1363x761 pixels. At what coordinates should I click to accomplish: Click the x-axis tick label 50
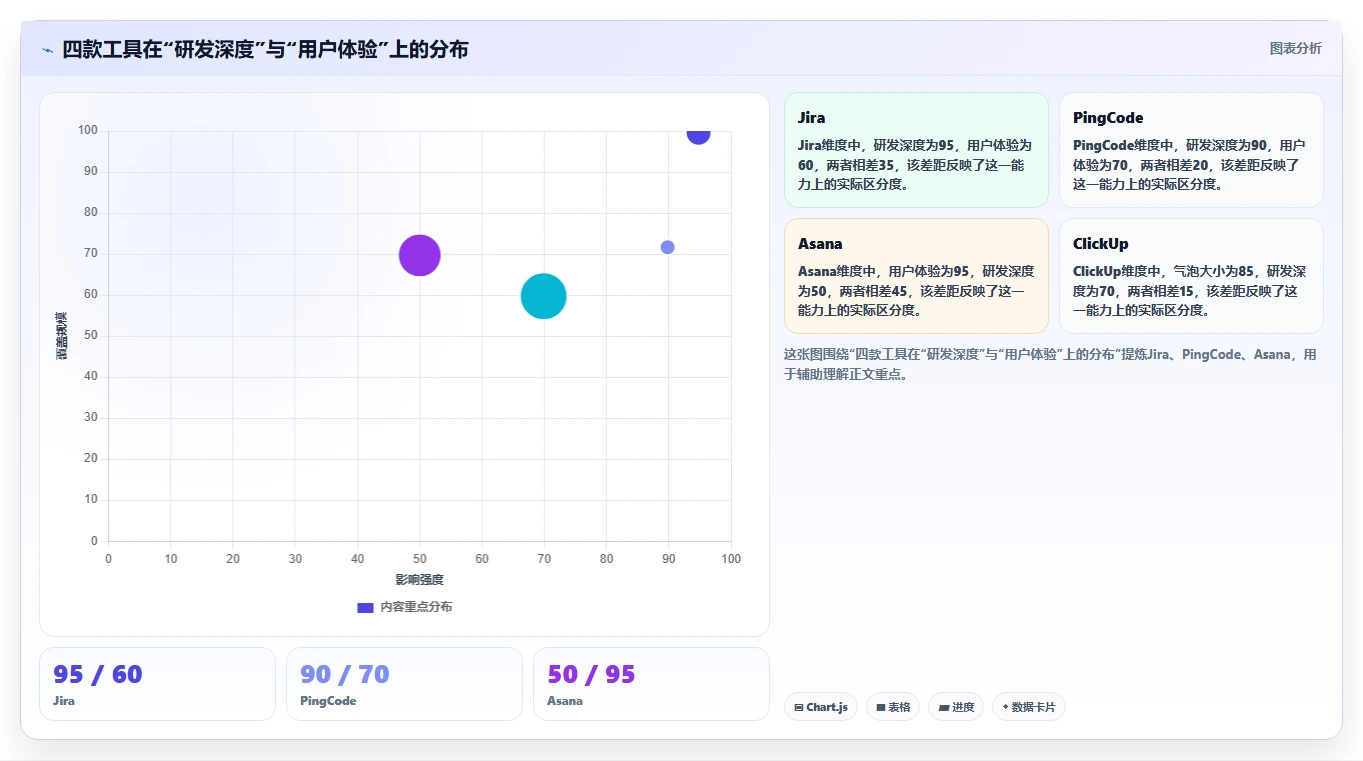(x=420, y=559)
